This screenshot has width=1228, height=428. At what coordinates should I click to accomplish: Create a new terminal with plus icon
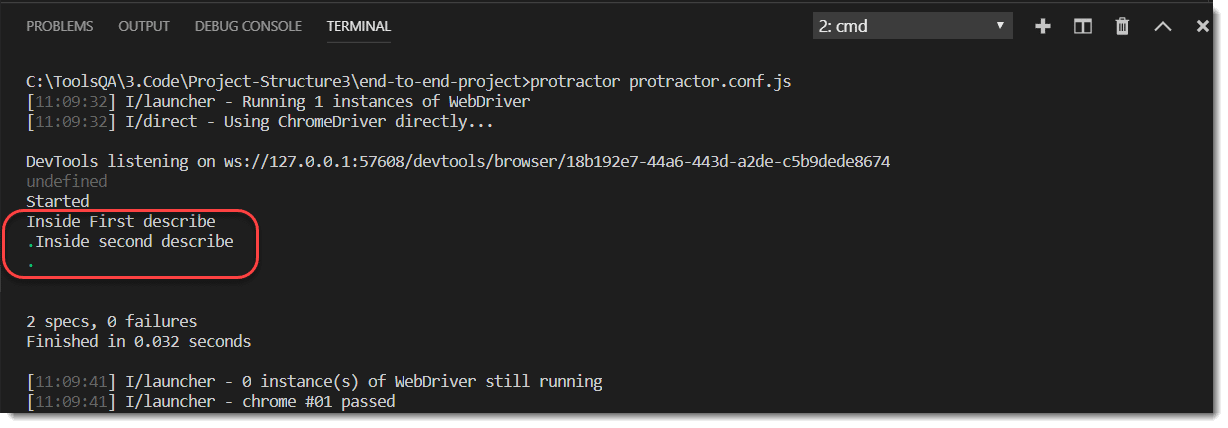[x=1043, y=27]
